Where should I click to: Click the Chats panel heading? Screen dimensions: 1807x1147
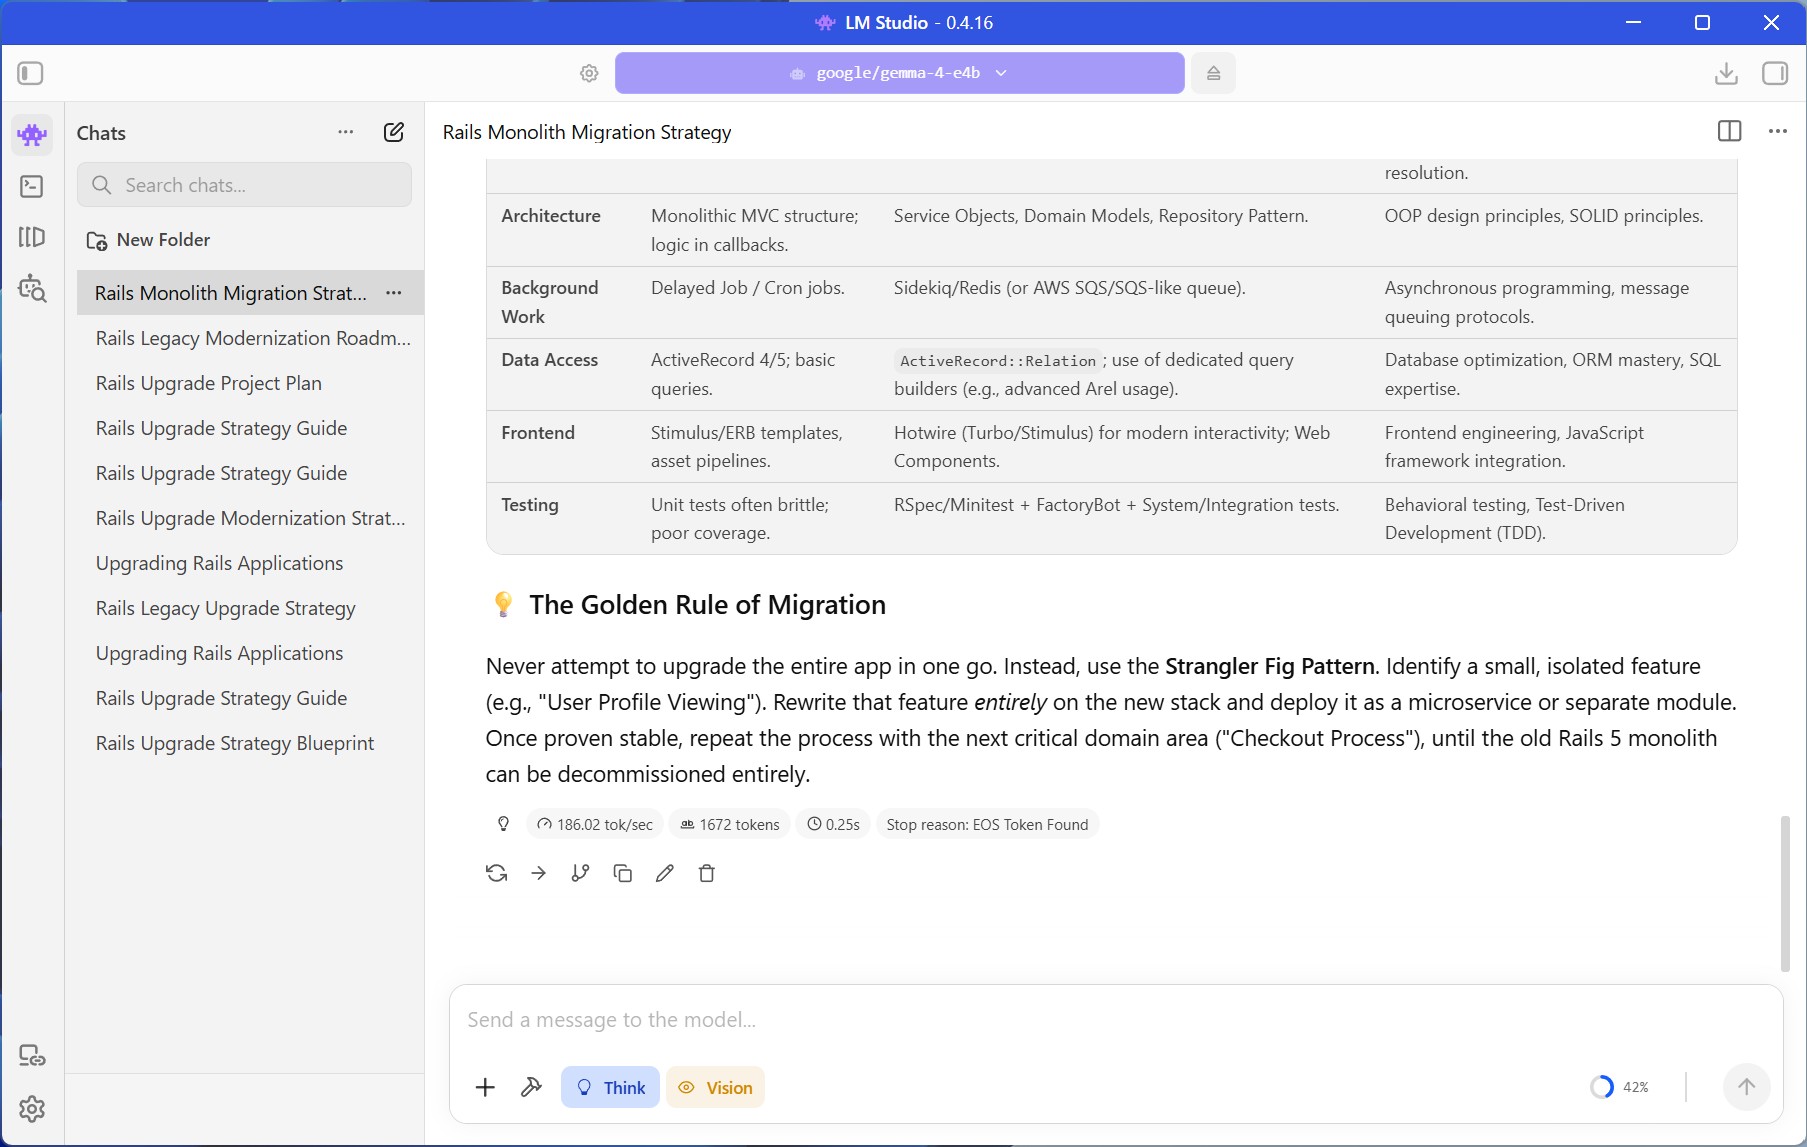tap(101, 133)
